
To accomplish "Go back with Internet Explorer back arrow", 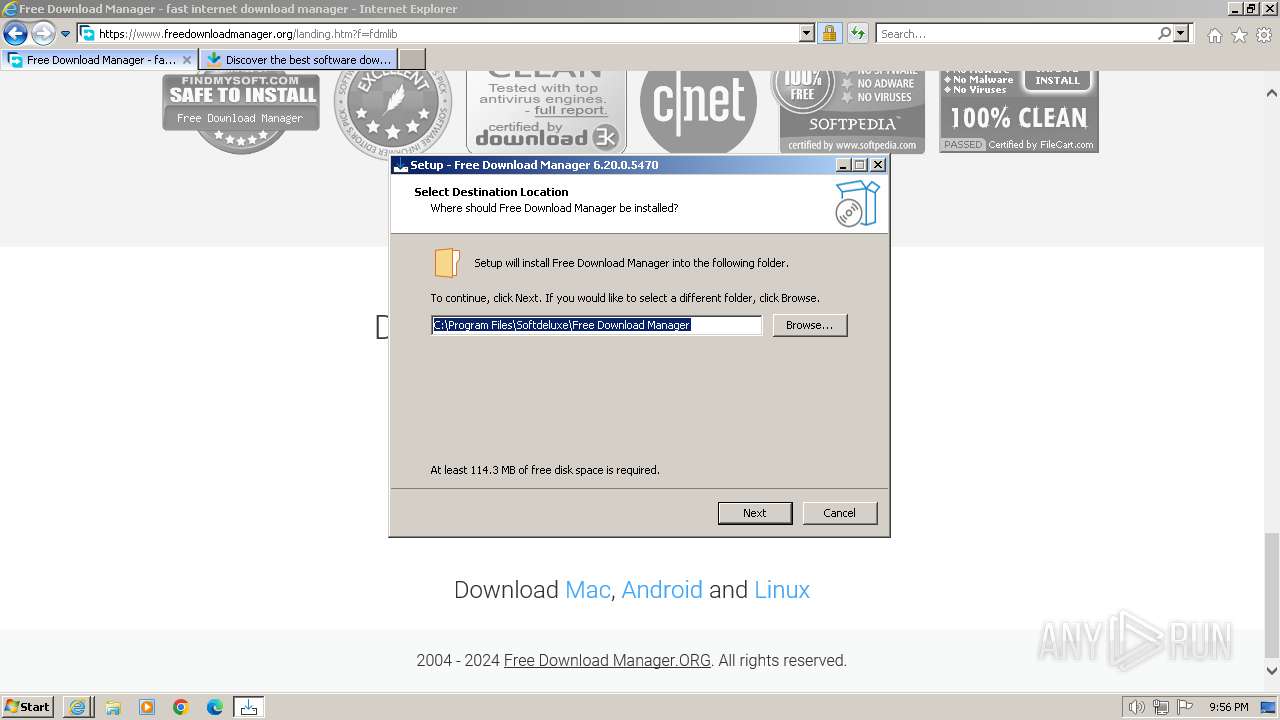I will coord(15,34).
